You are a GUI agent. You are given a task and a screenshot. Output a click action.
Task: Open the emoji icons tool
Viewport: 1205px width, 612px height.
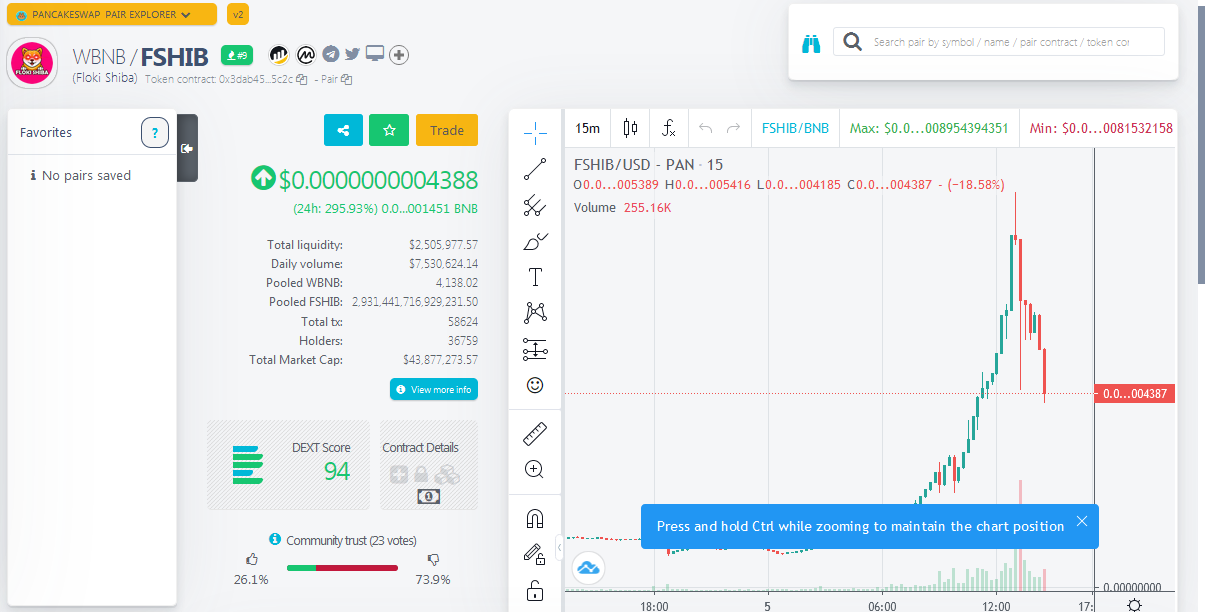pos(535,384)
